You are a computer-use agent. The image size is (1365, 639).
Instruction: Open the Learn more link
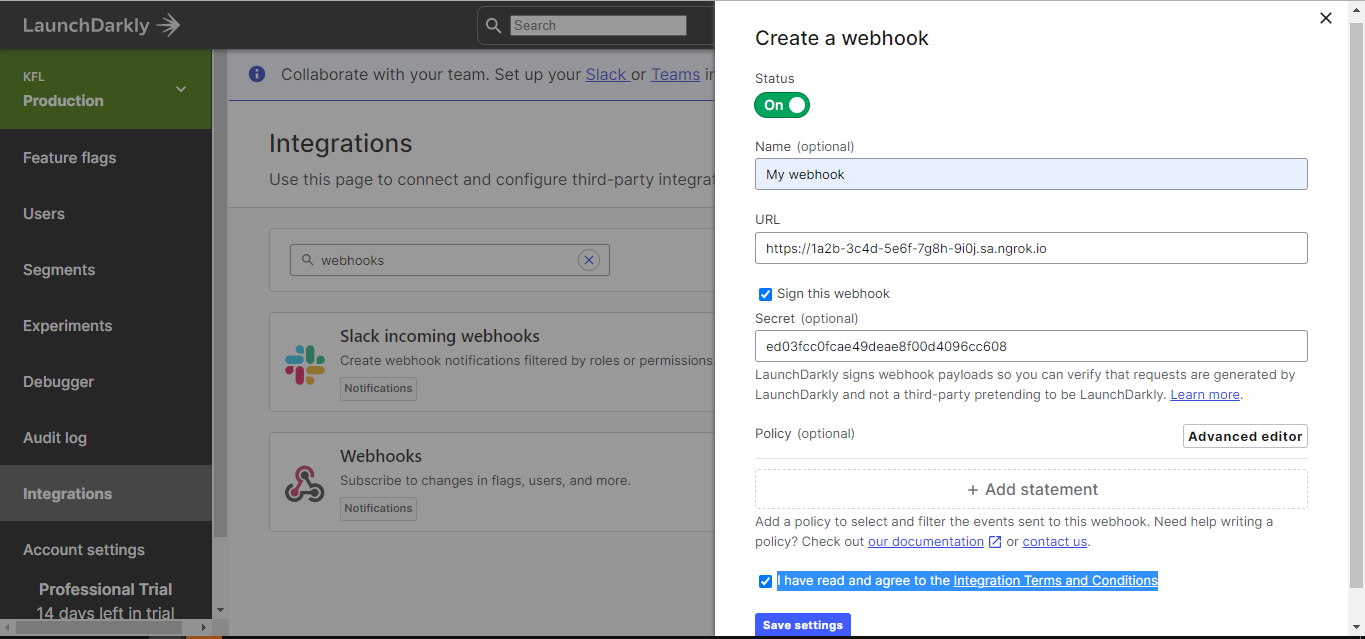coord(1205,395)
